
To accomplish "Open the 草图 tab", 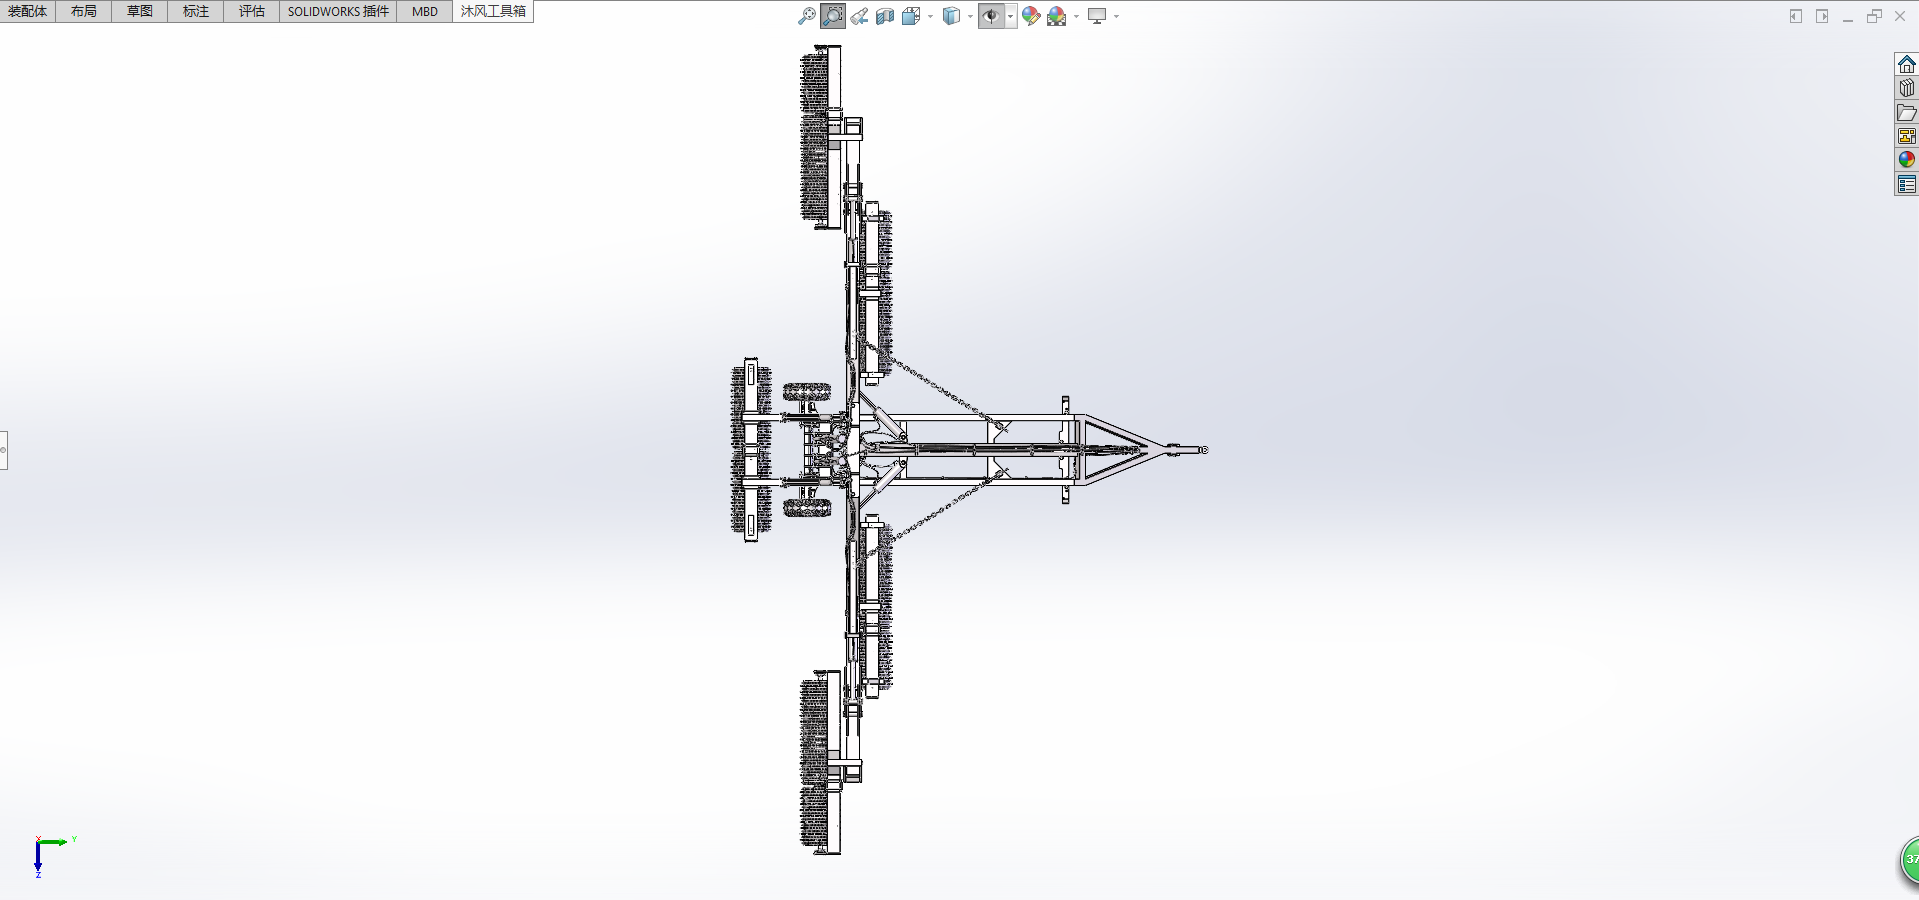I will pos(140,11).
